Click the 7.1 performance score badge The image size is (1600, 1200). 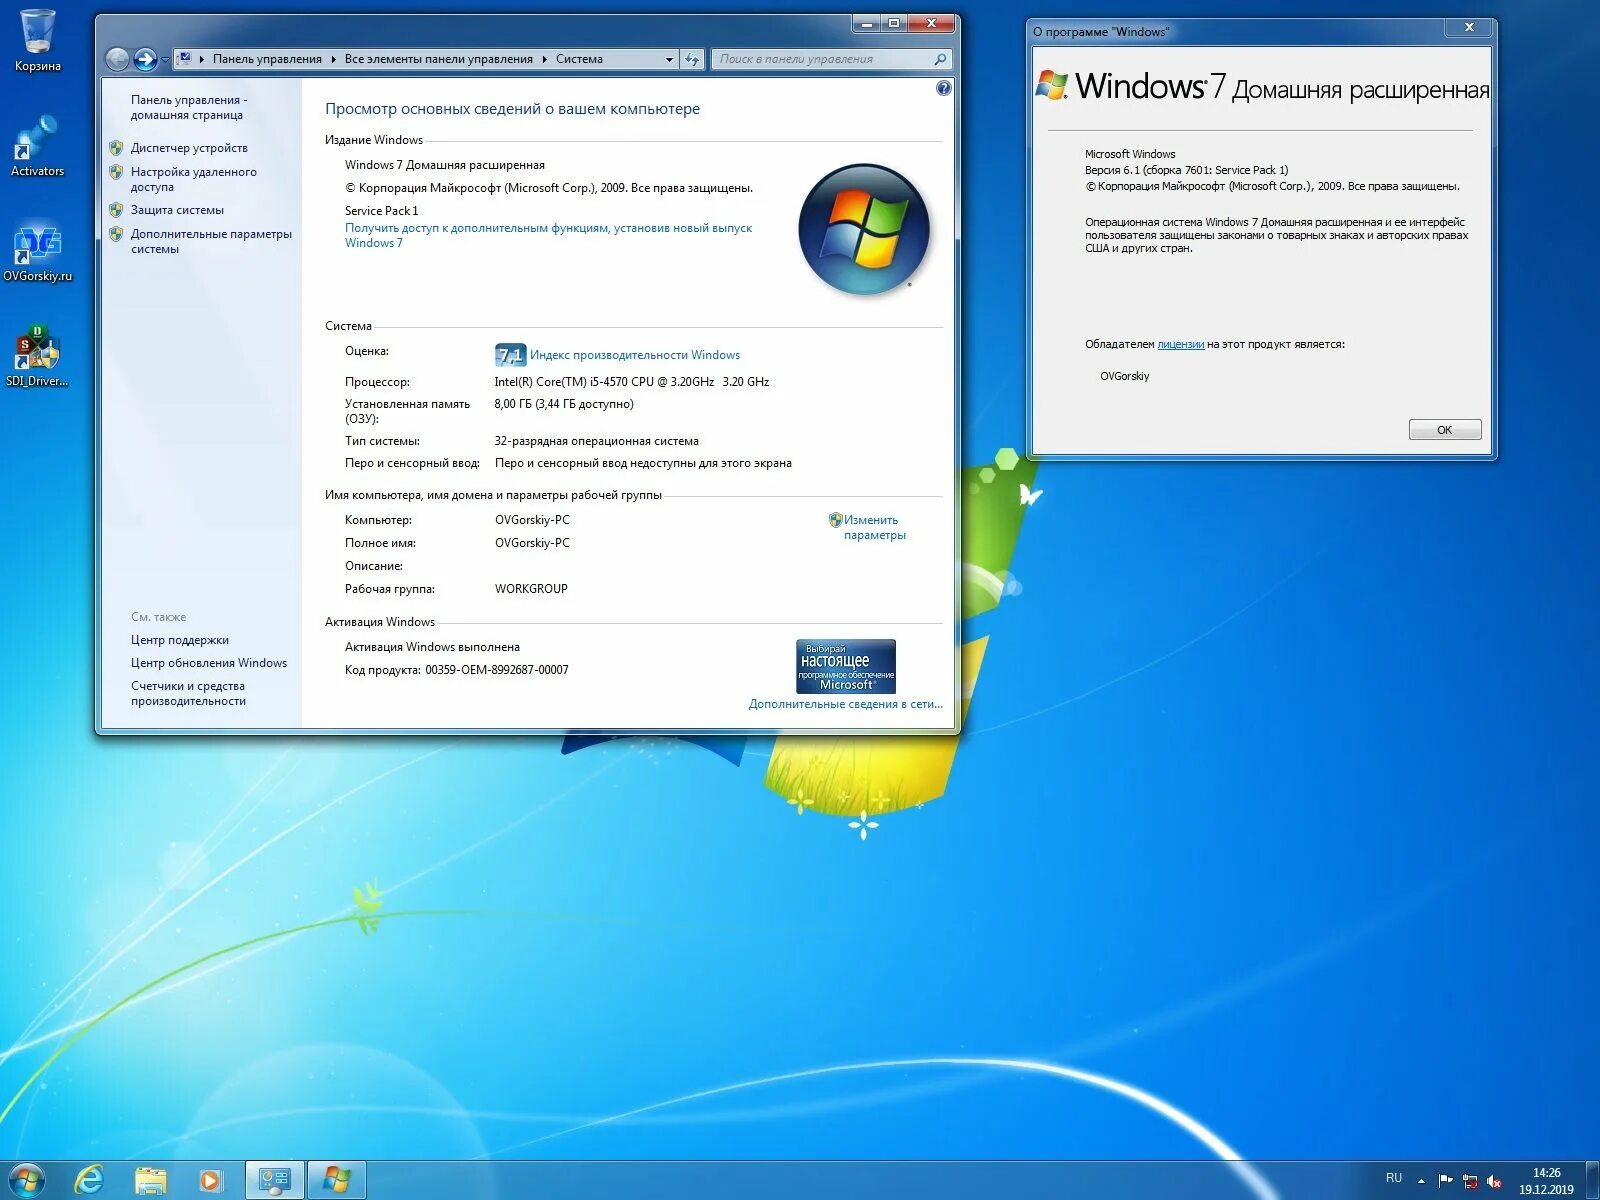click(510, 355)
